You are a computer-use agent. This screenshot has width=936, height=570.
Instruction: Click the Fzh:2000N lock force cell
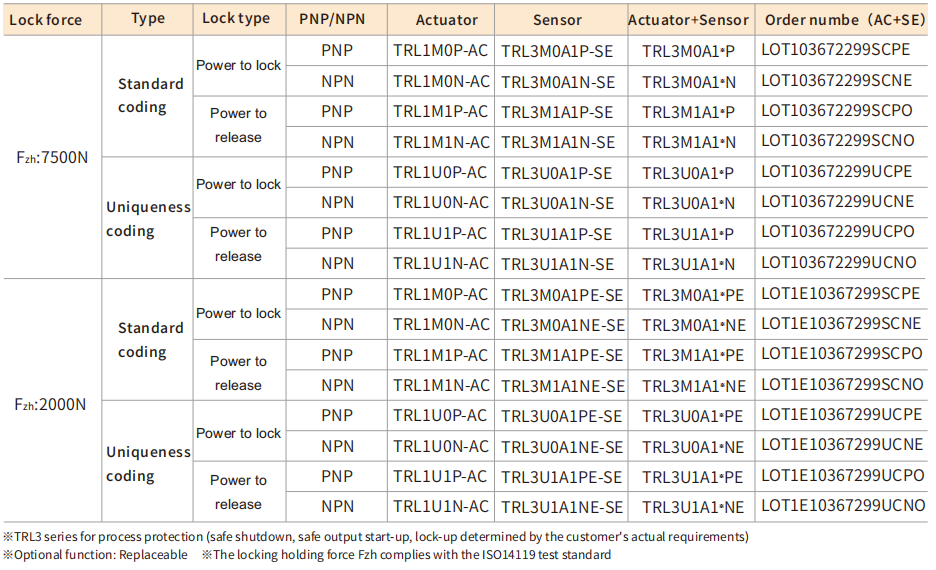click(51, 403)
